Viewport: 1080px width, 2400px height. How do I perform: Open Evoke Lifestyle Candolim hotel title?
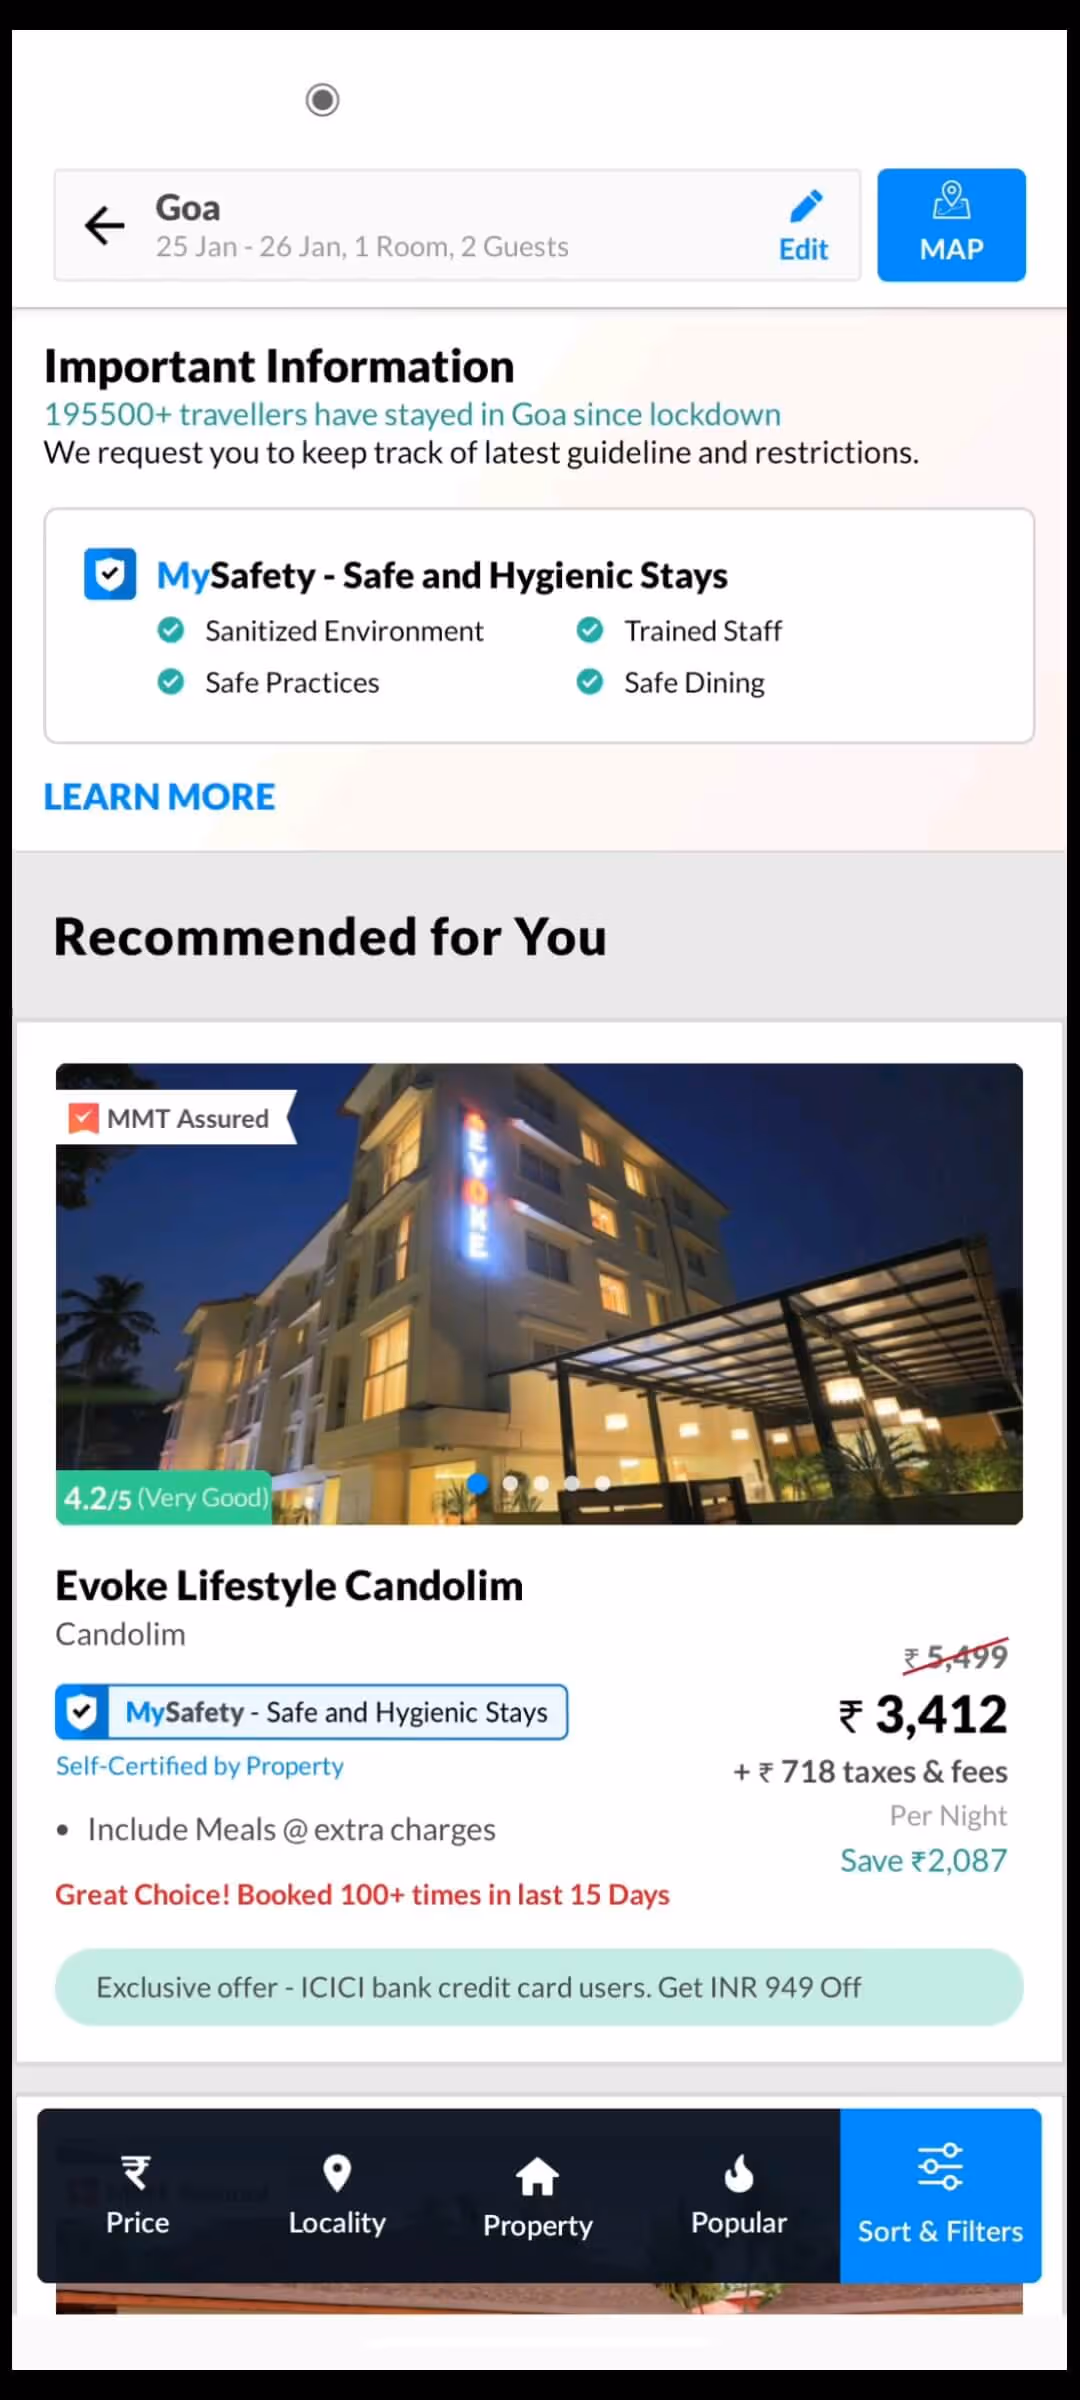point(289,1585)
